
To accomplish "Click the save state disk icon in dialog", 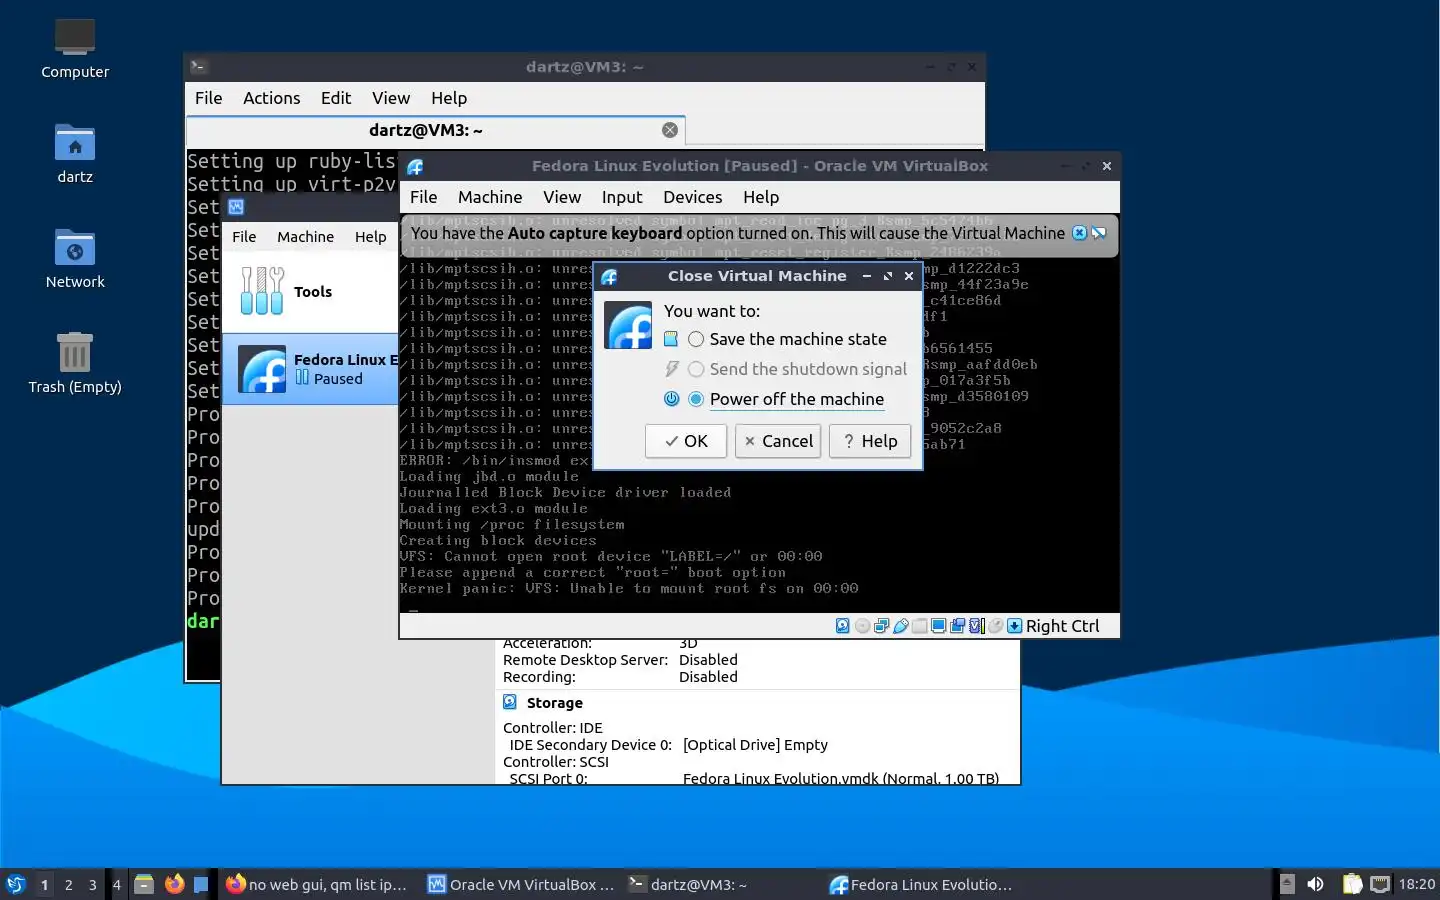I will [671, 339].
